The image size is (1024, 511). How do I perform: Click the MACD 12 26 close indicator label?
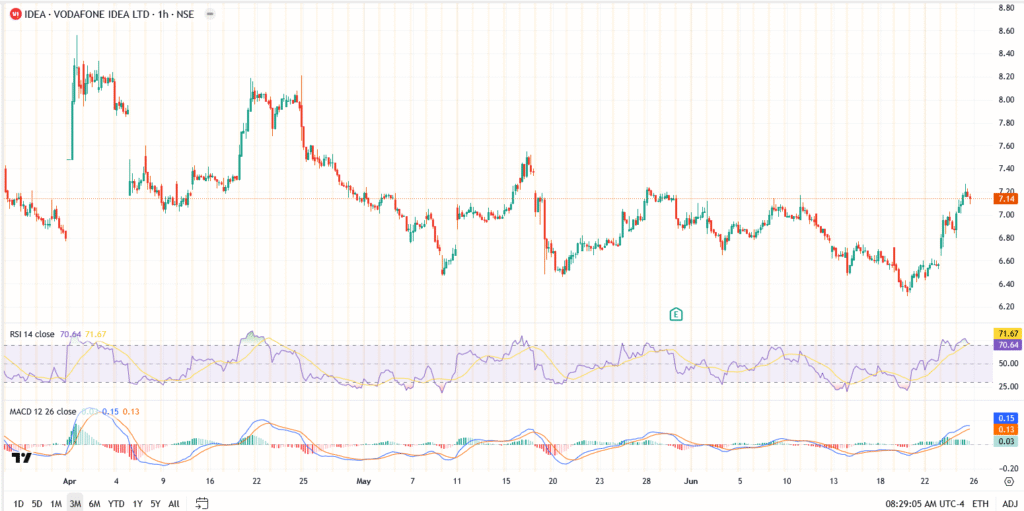tap(40, 412)
